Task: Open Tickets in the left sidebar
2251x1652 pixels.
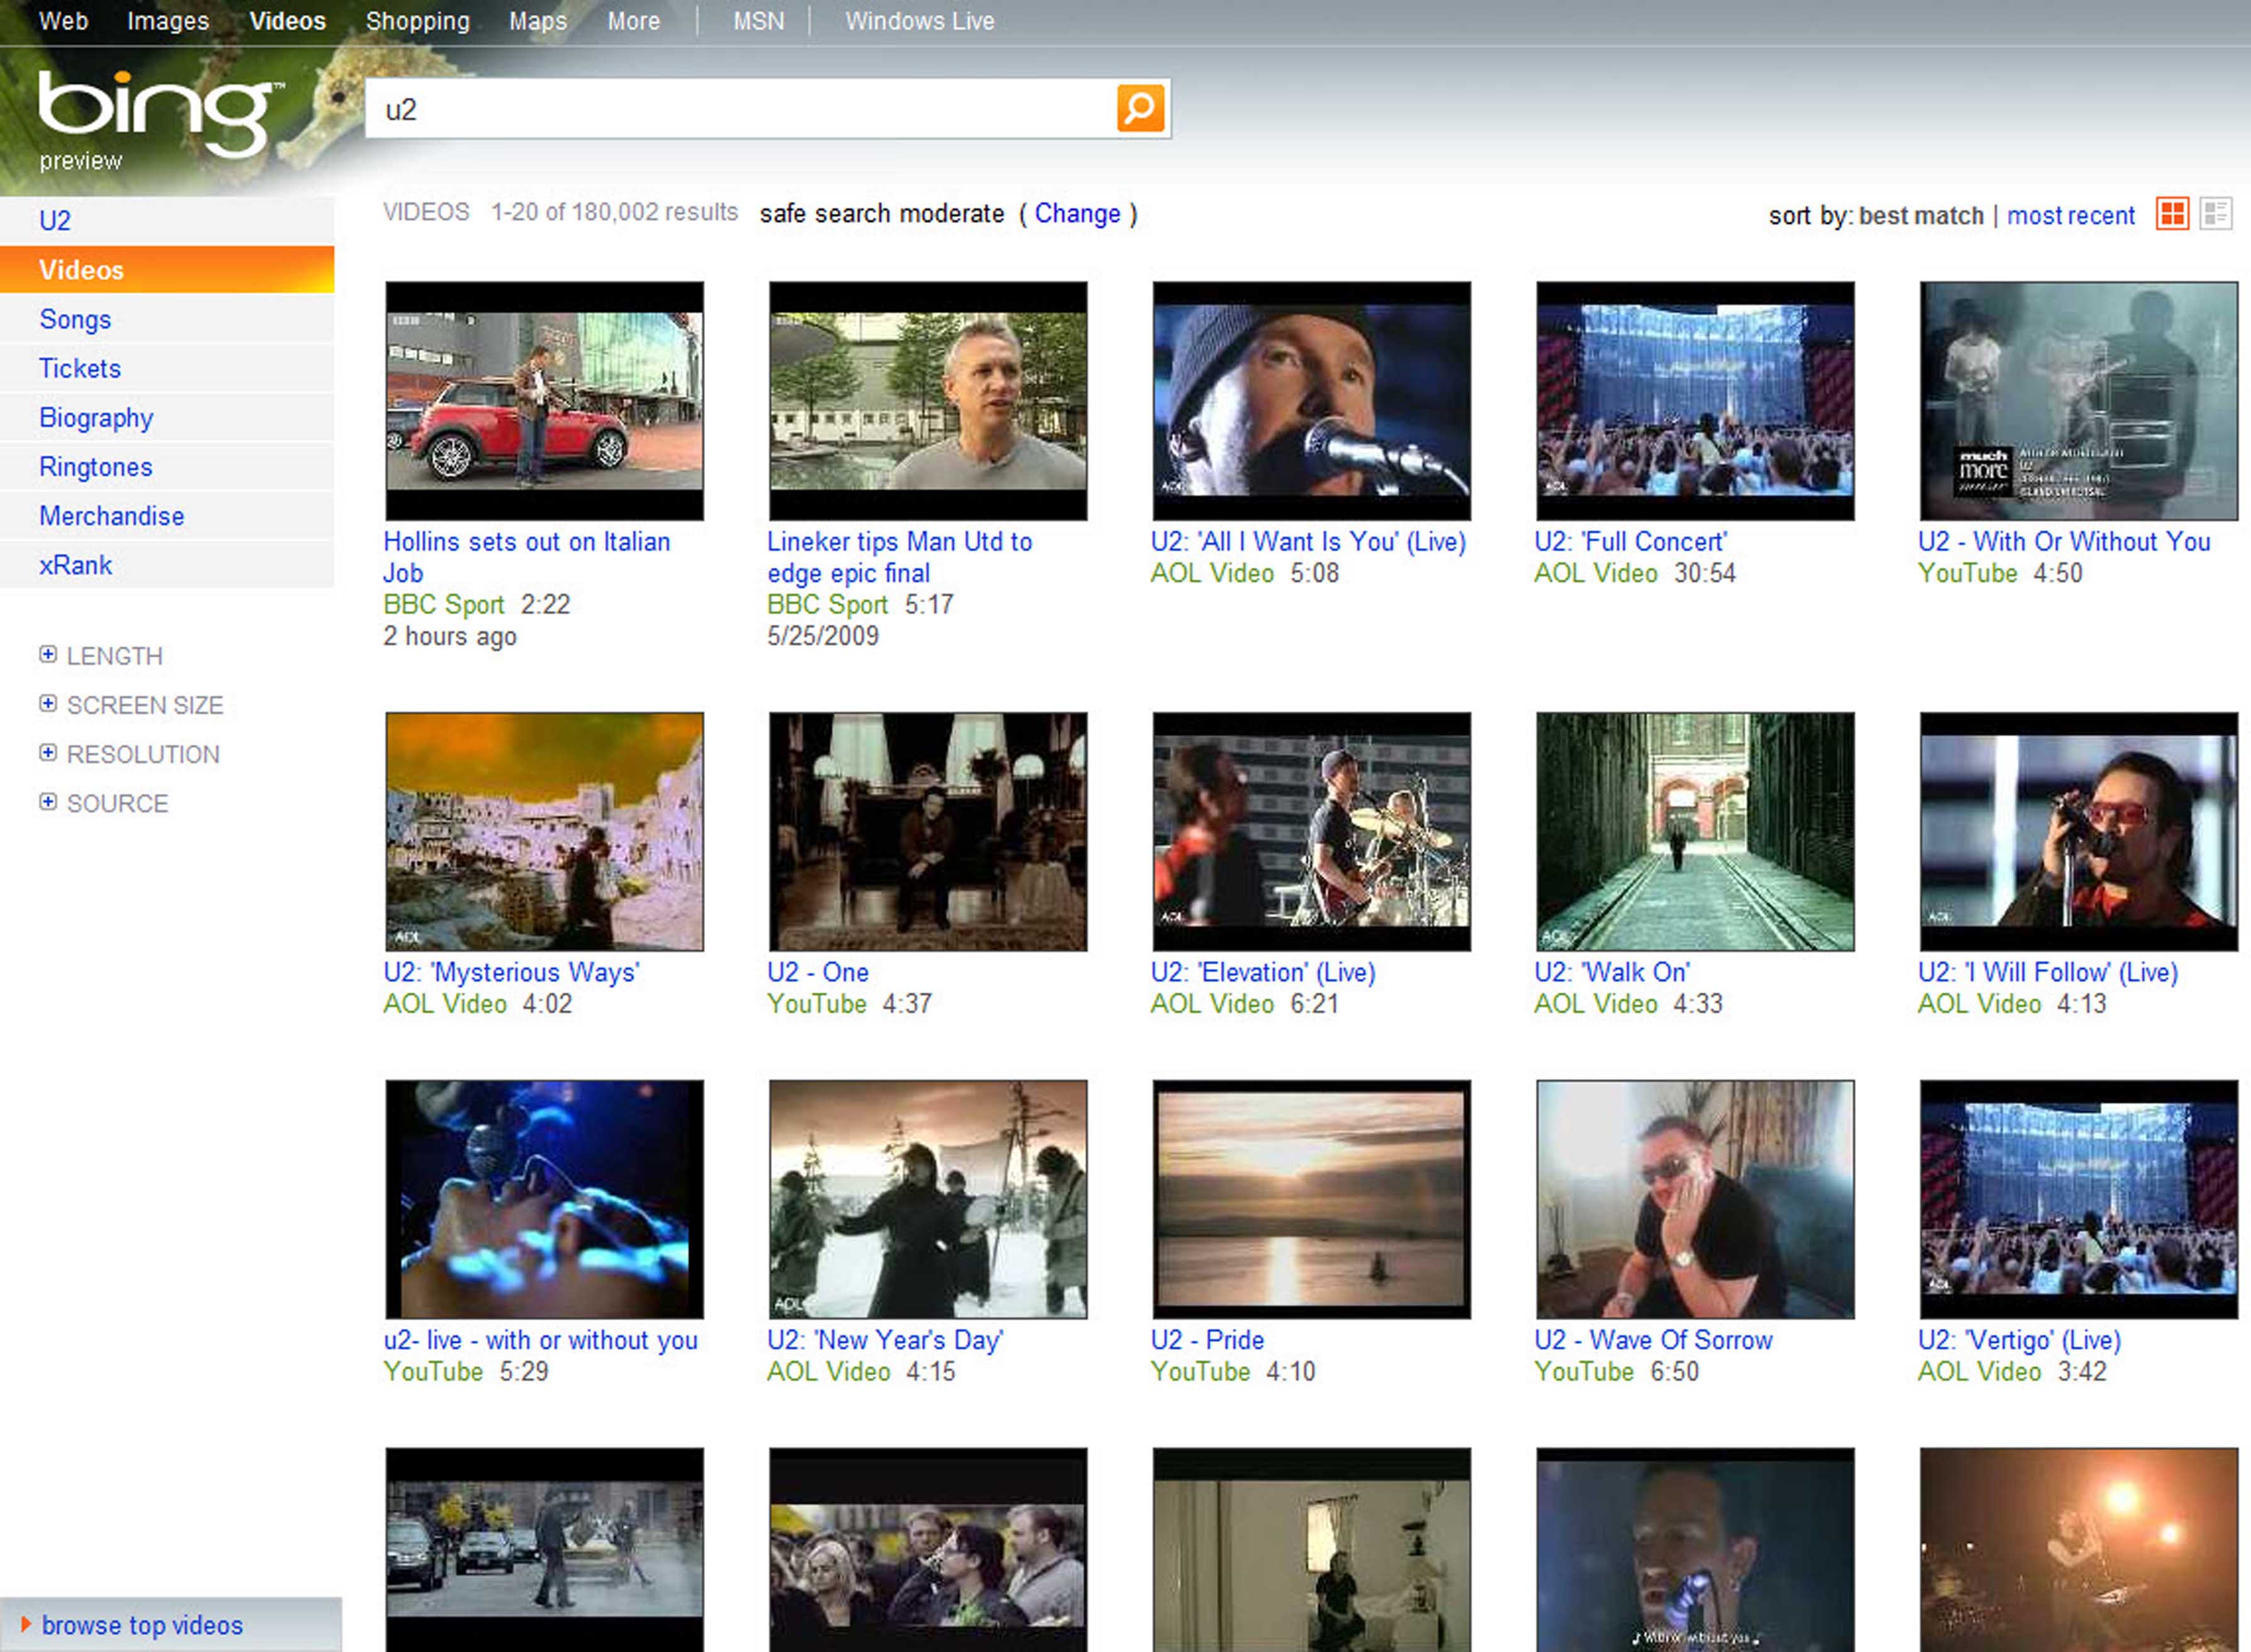Action: pos(80,368)
